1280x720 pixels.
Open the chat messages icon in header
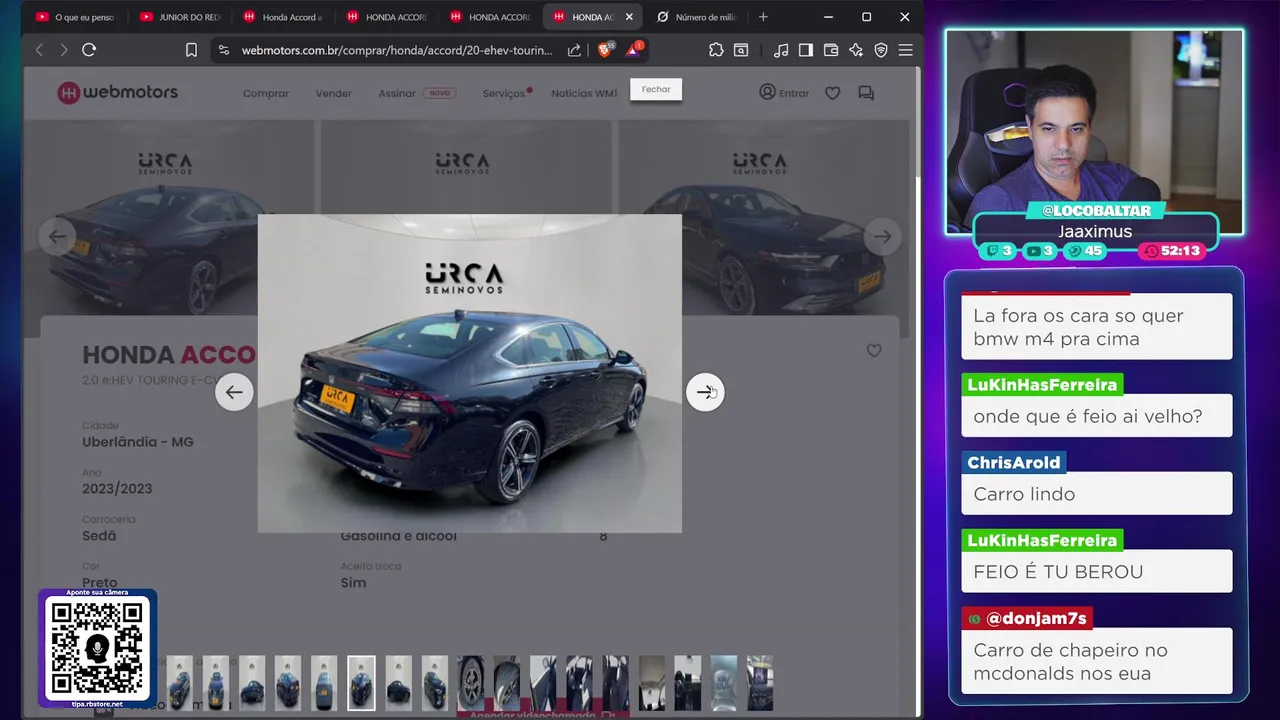pos(866,93)
